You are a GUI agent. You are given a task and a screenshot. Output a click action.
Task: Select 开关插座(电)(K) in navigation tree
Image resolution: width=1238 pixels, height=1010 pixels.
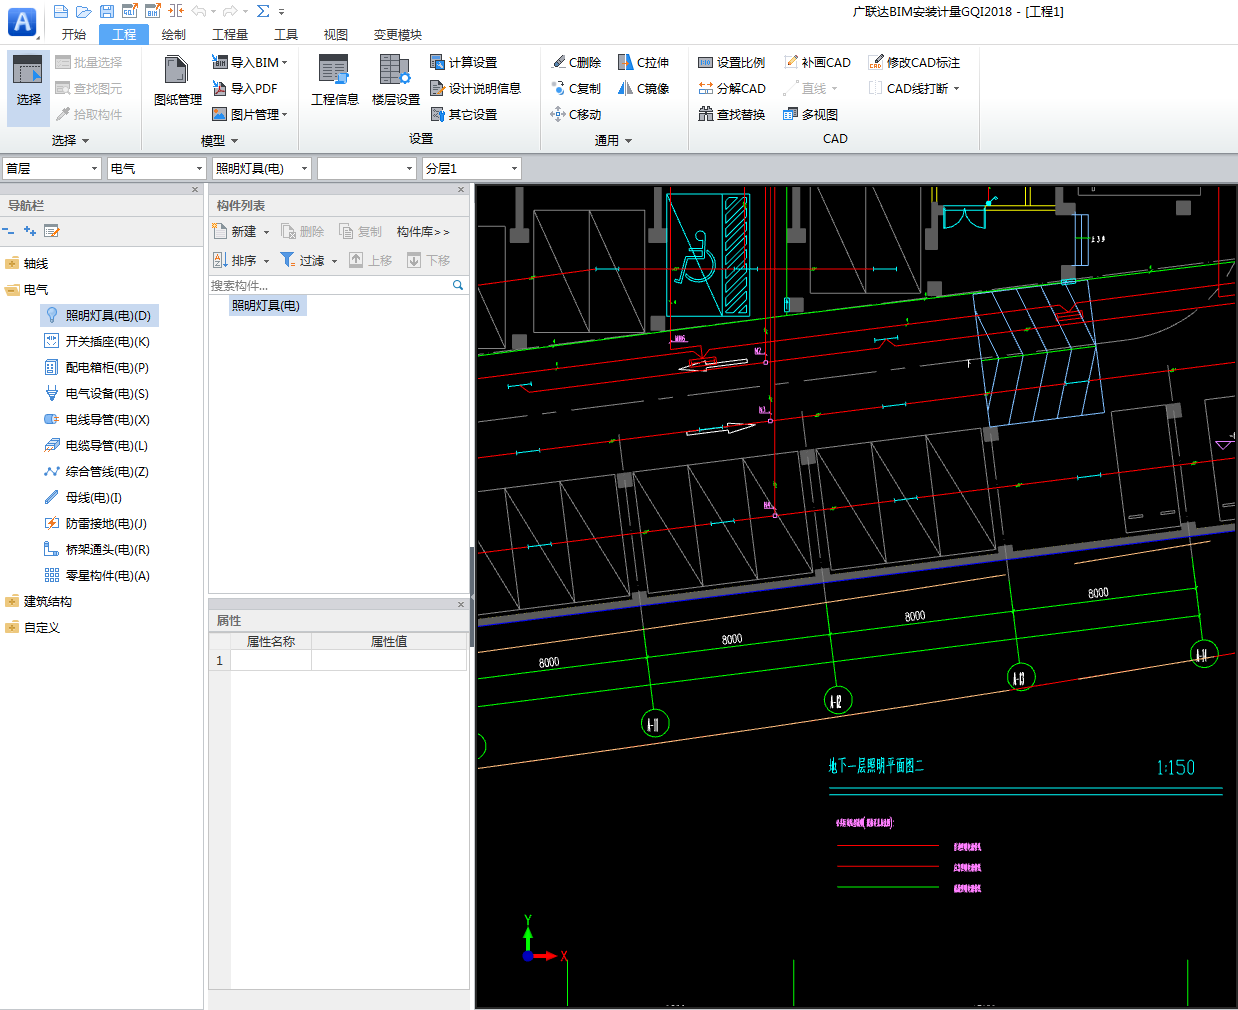point(97,341)
